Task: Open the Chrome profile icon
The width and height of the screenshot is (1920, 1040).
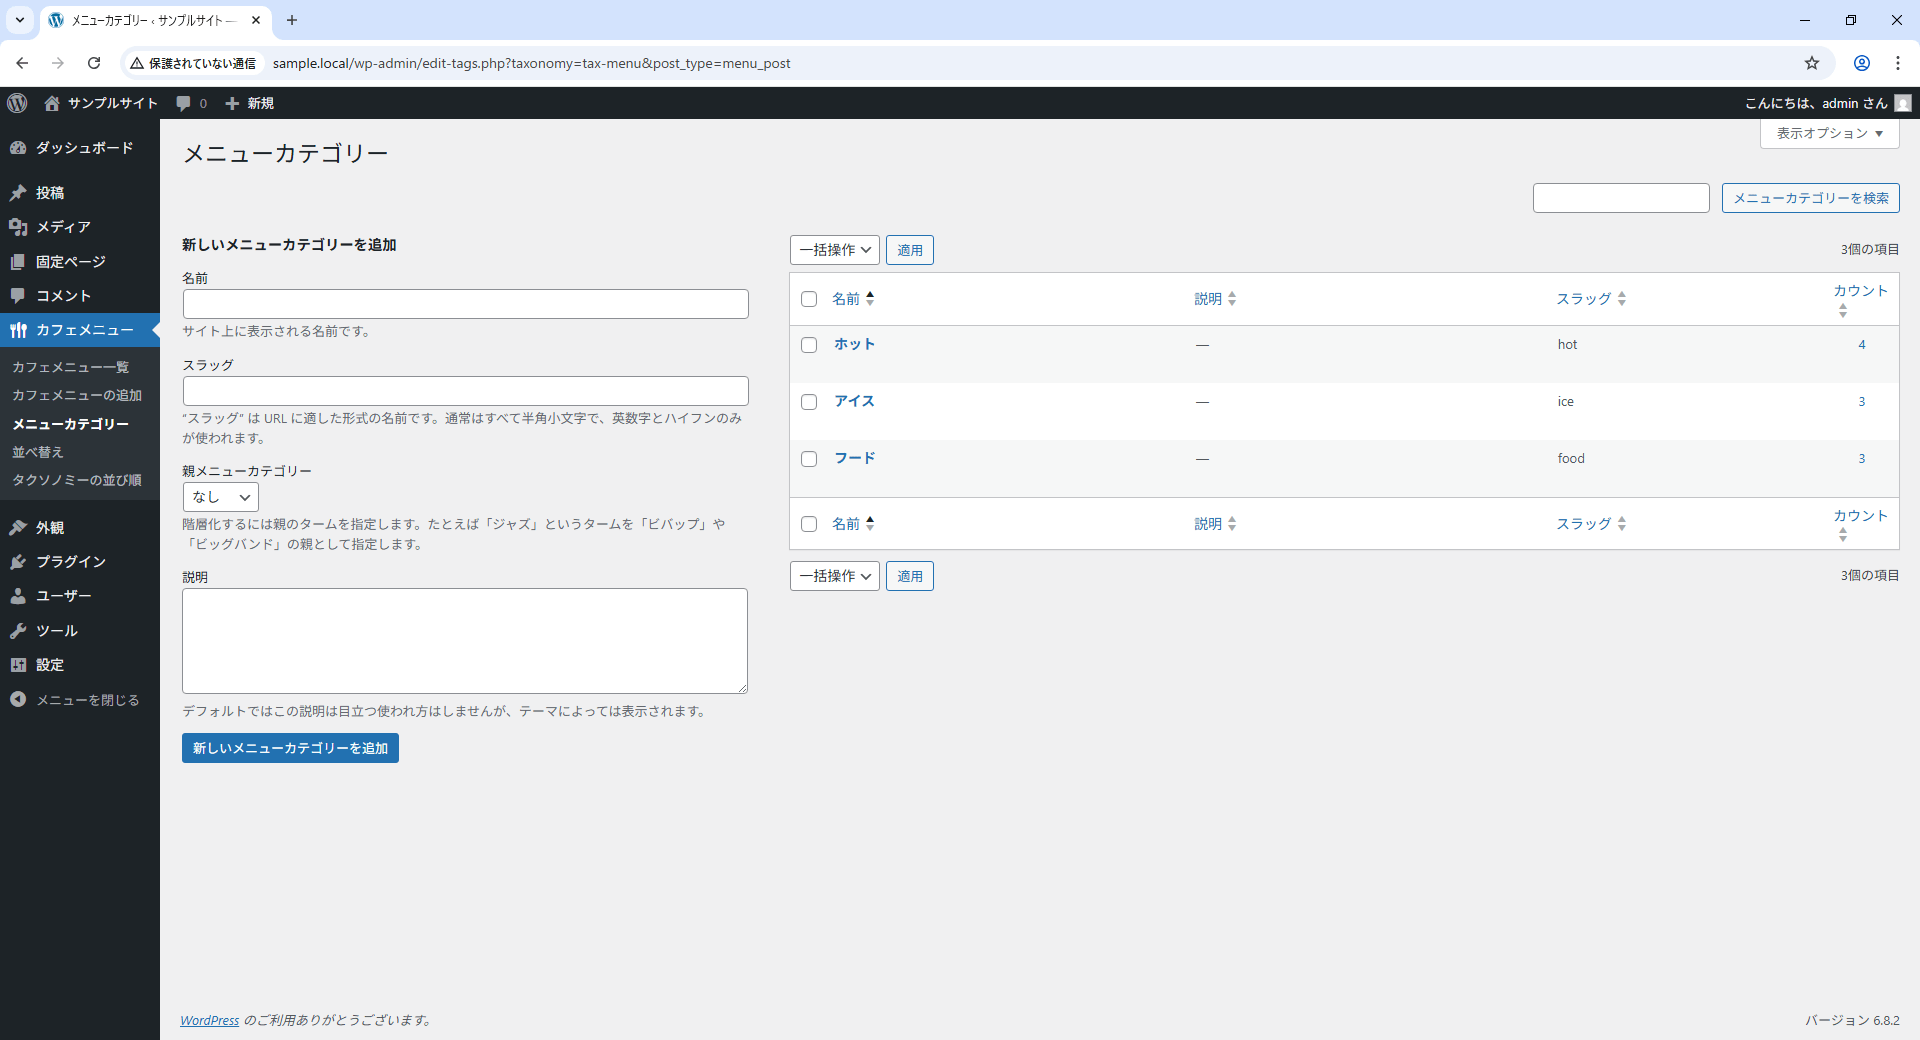Action: (1862, 63)
